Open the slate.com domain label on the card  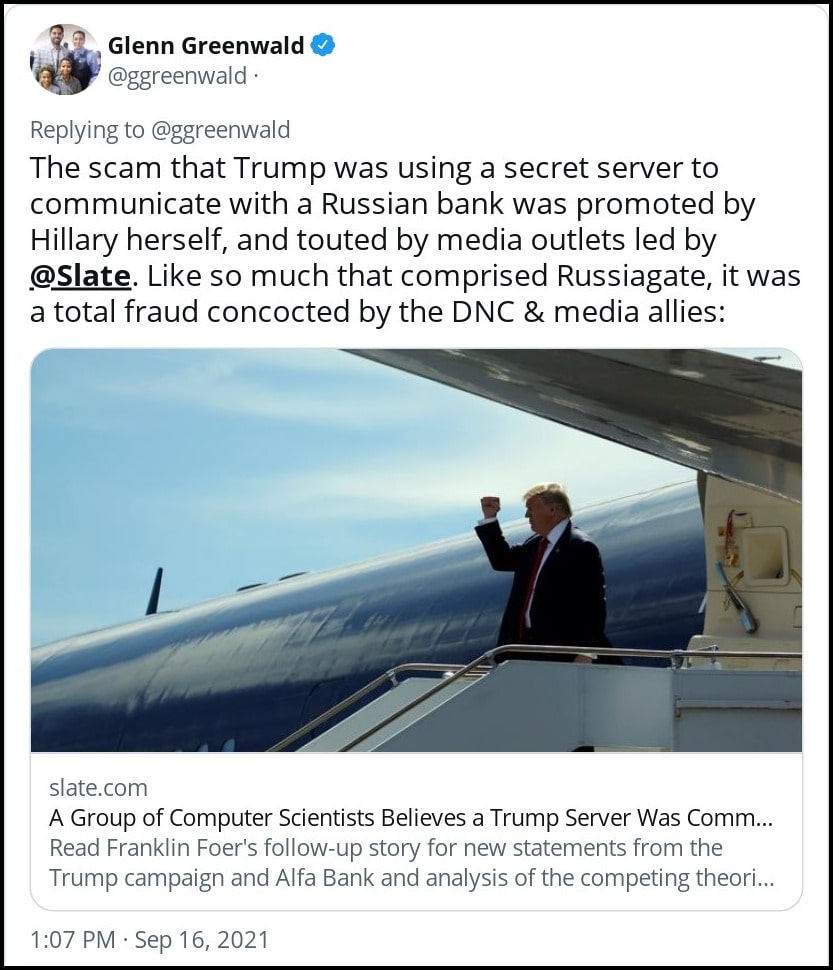pos(98,788)
